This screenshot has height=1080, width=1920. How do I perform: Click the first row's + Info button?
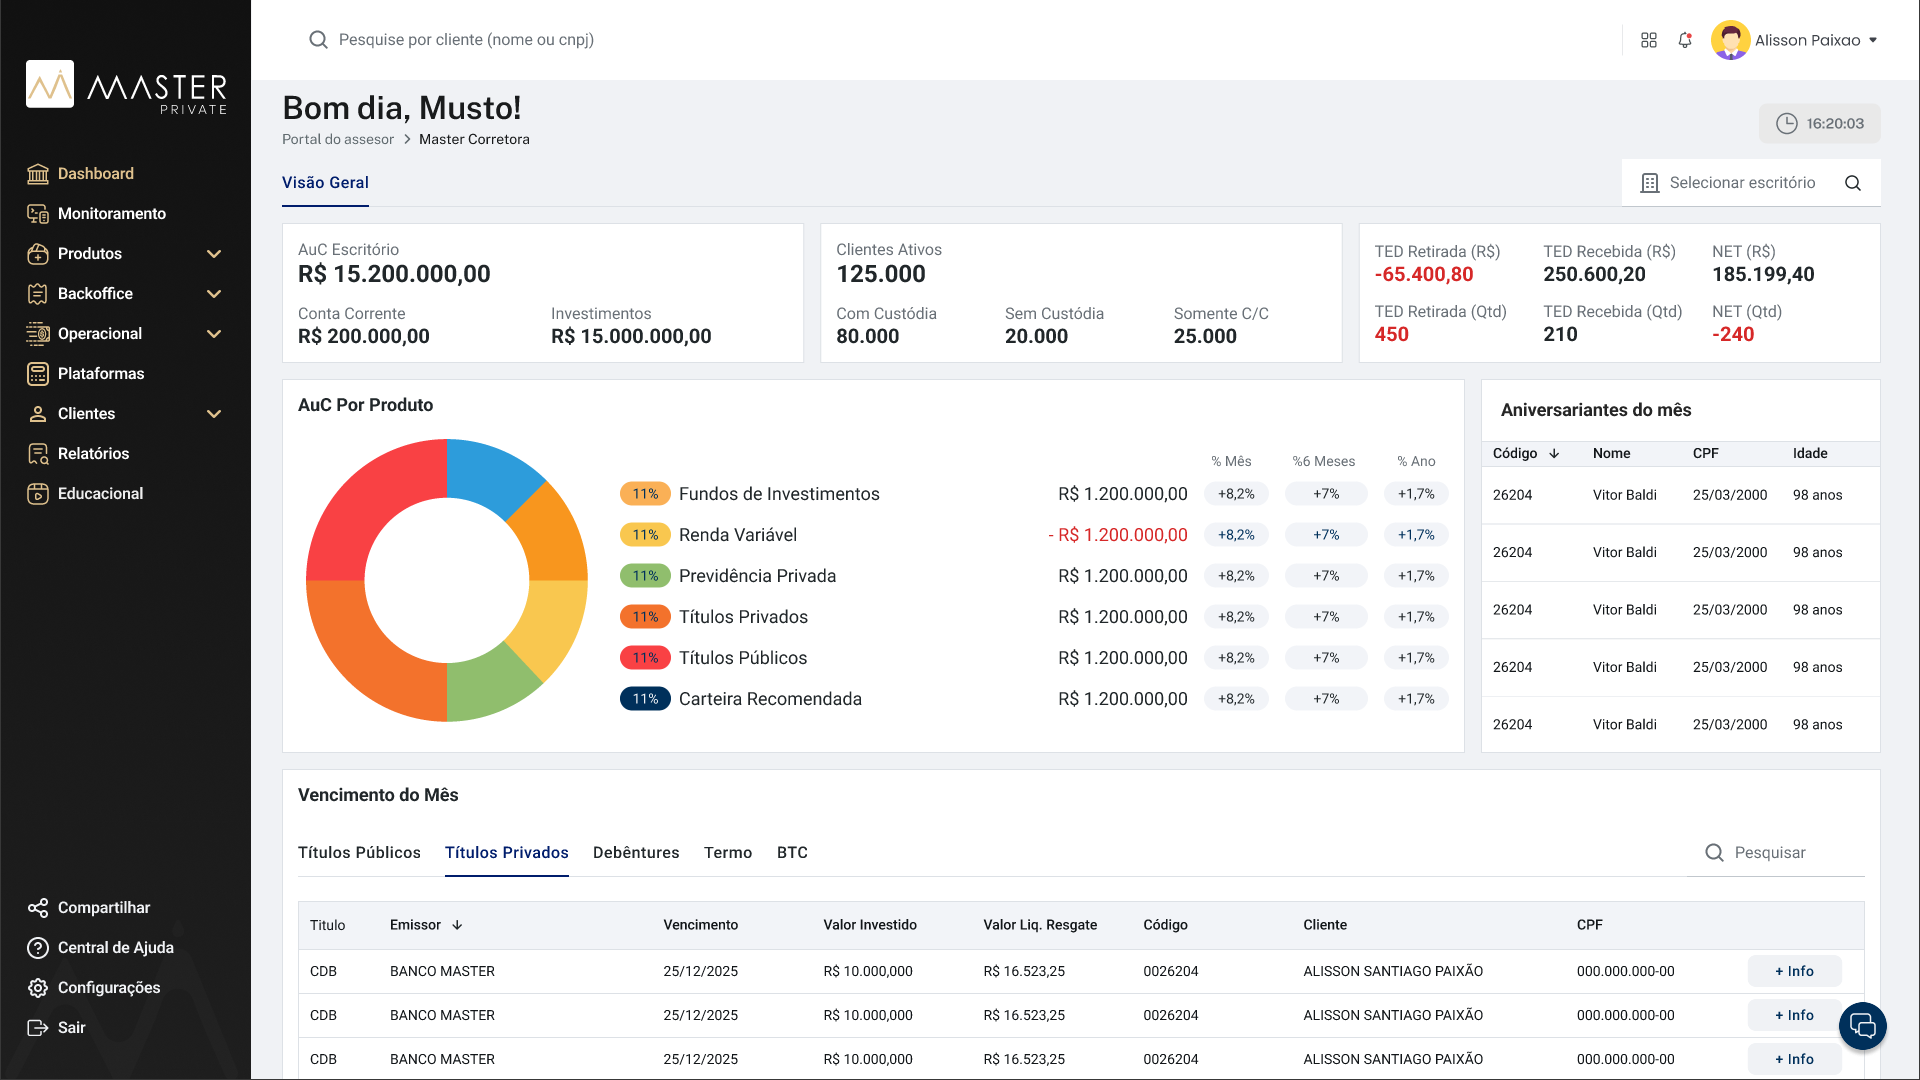point(1794,971)
